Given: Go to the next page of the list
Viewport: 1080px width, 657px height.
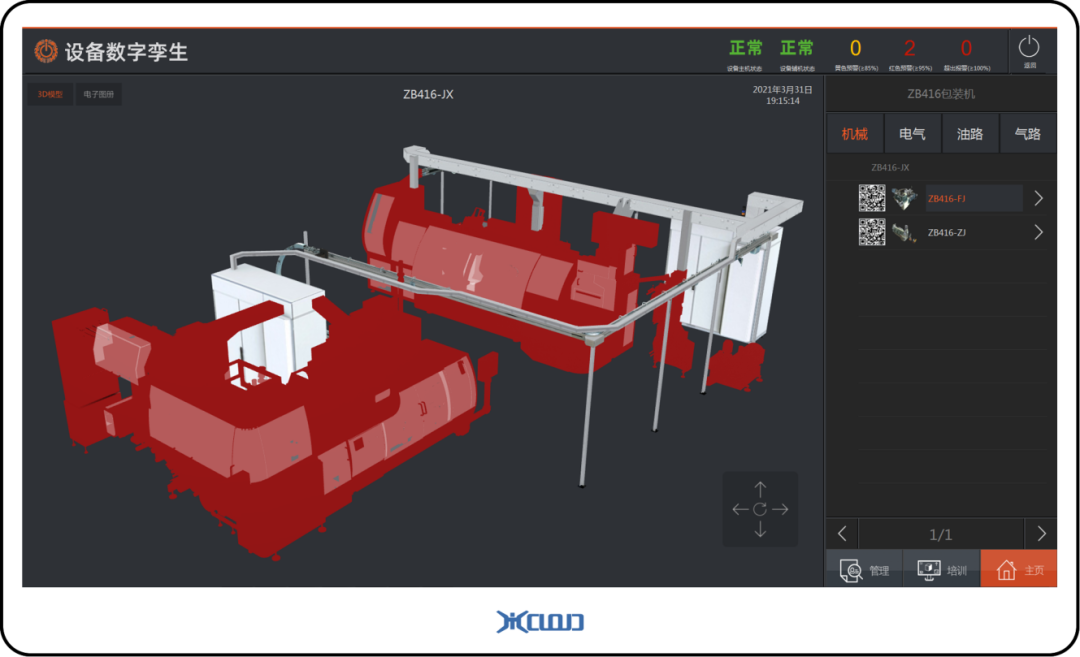Looking at the screenshot, I should [1041, 534].
